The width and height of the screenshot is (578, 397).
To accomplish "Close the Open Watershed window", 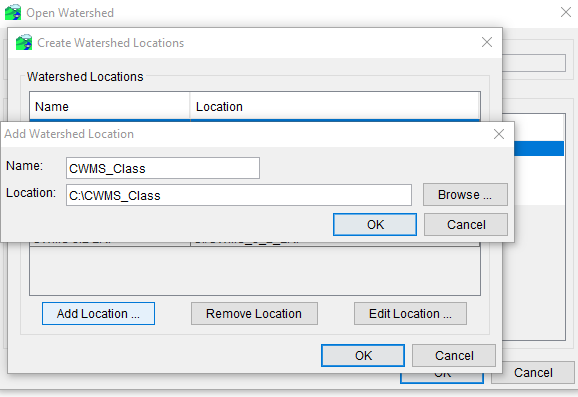I will (x=565, y=12).
